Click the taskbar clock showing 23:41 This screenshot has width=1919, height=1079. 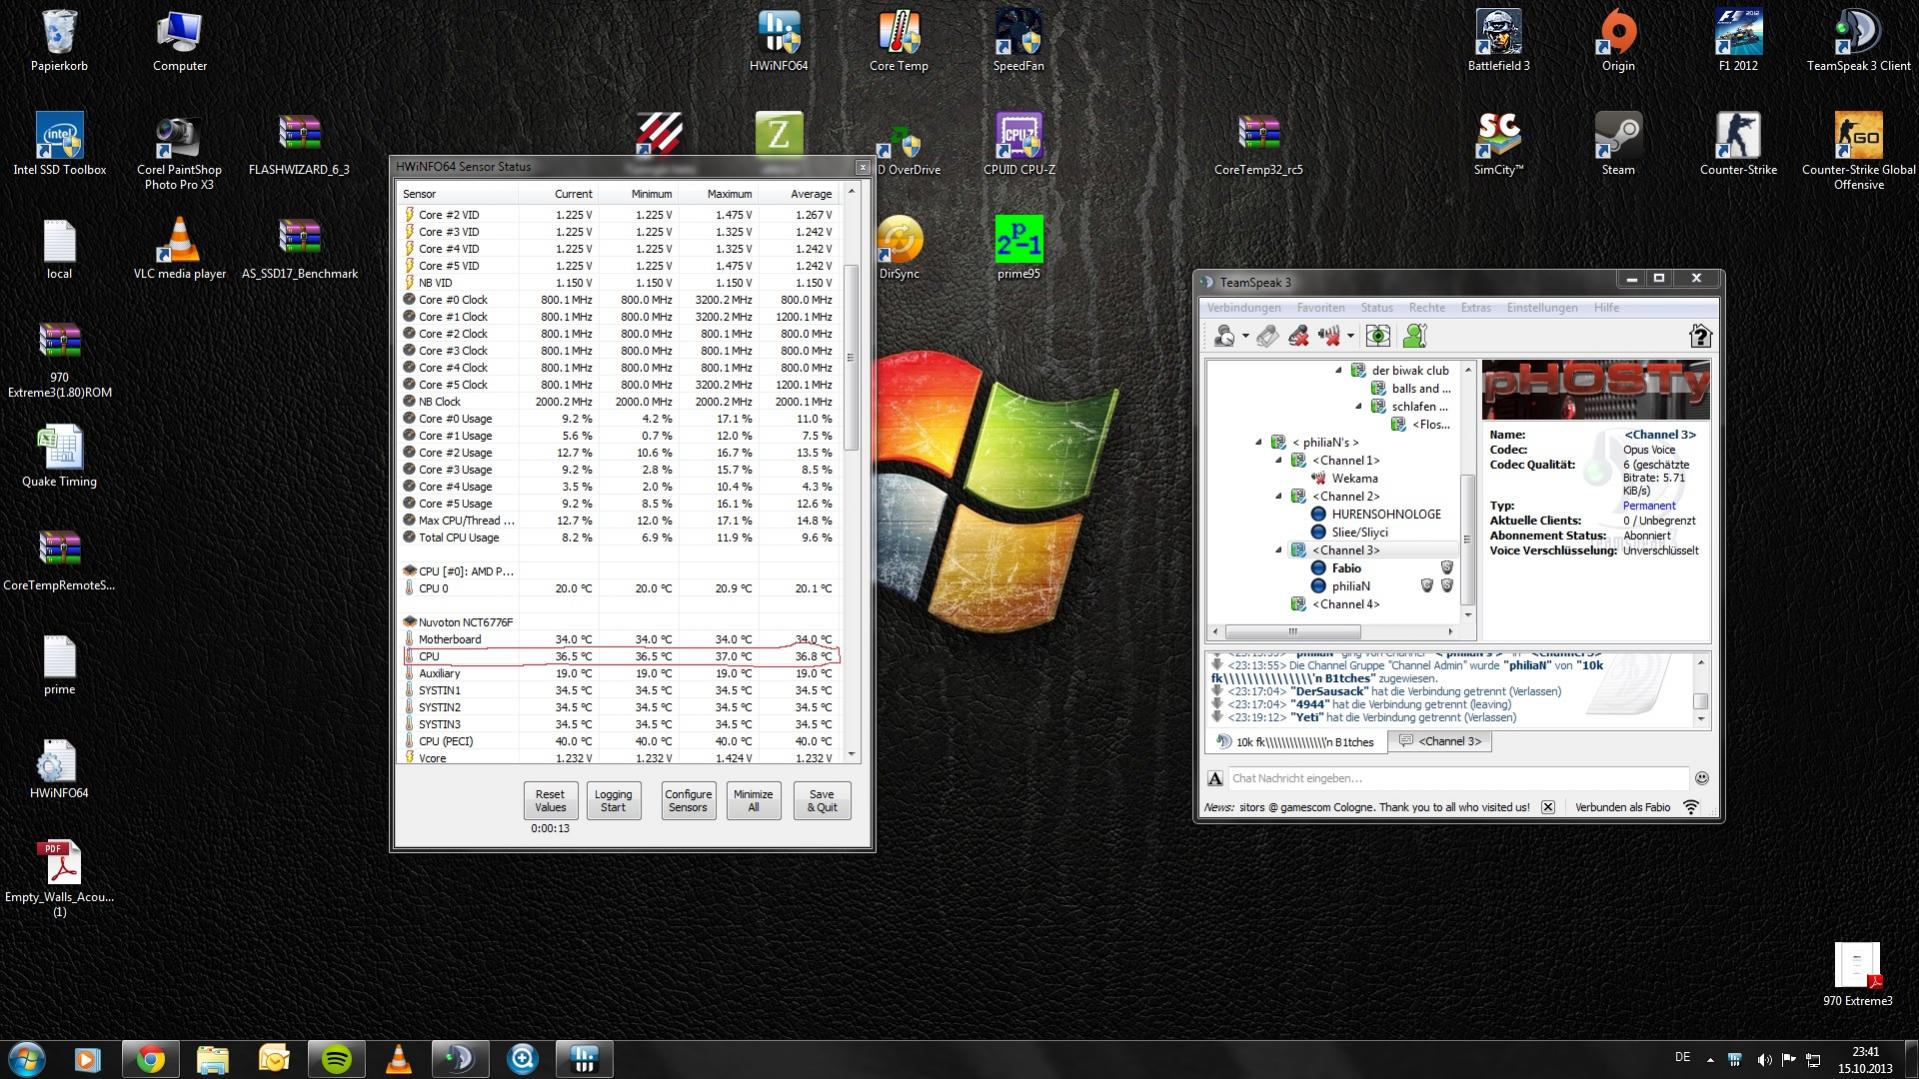point(1864,1059)
